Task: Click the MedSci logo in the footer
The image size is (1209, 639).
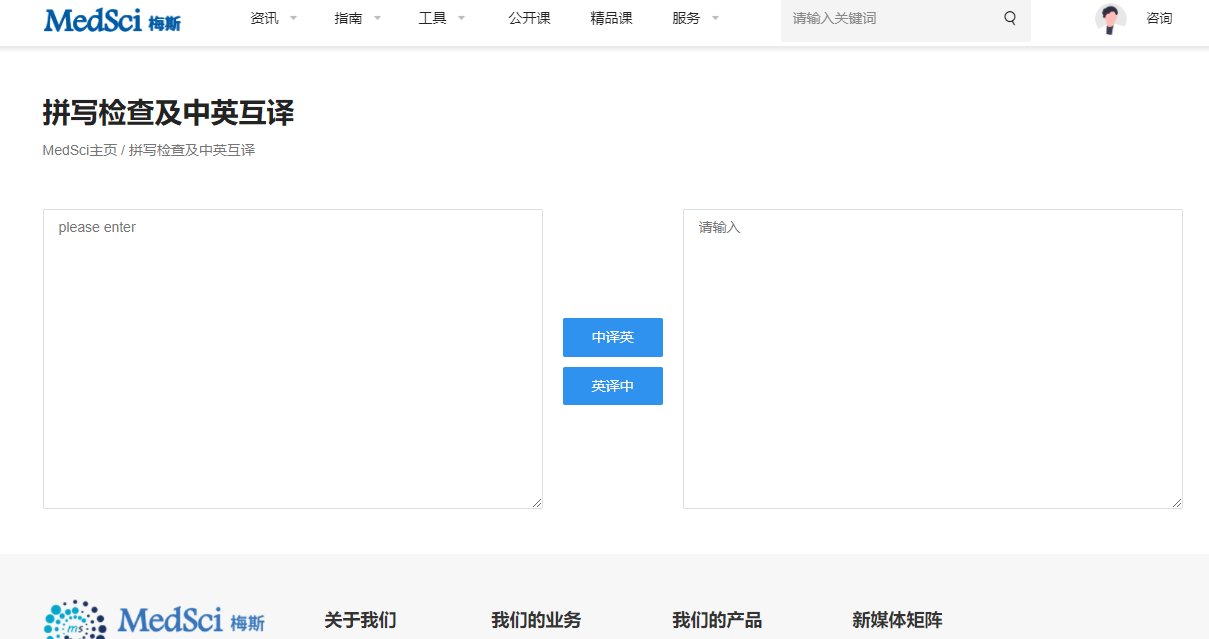Action: pyautogui.click(x=155, y=620)
